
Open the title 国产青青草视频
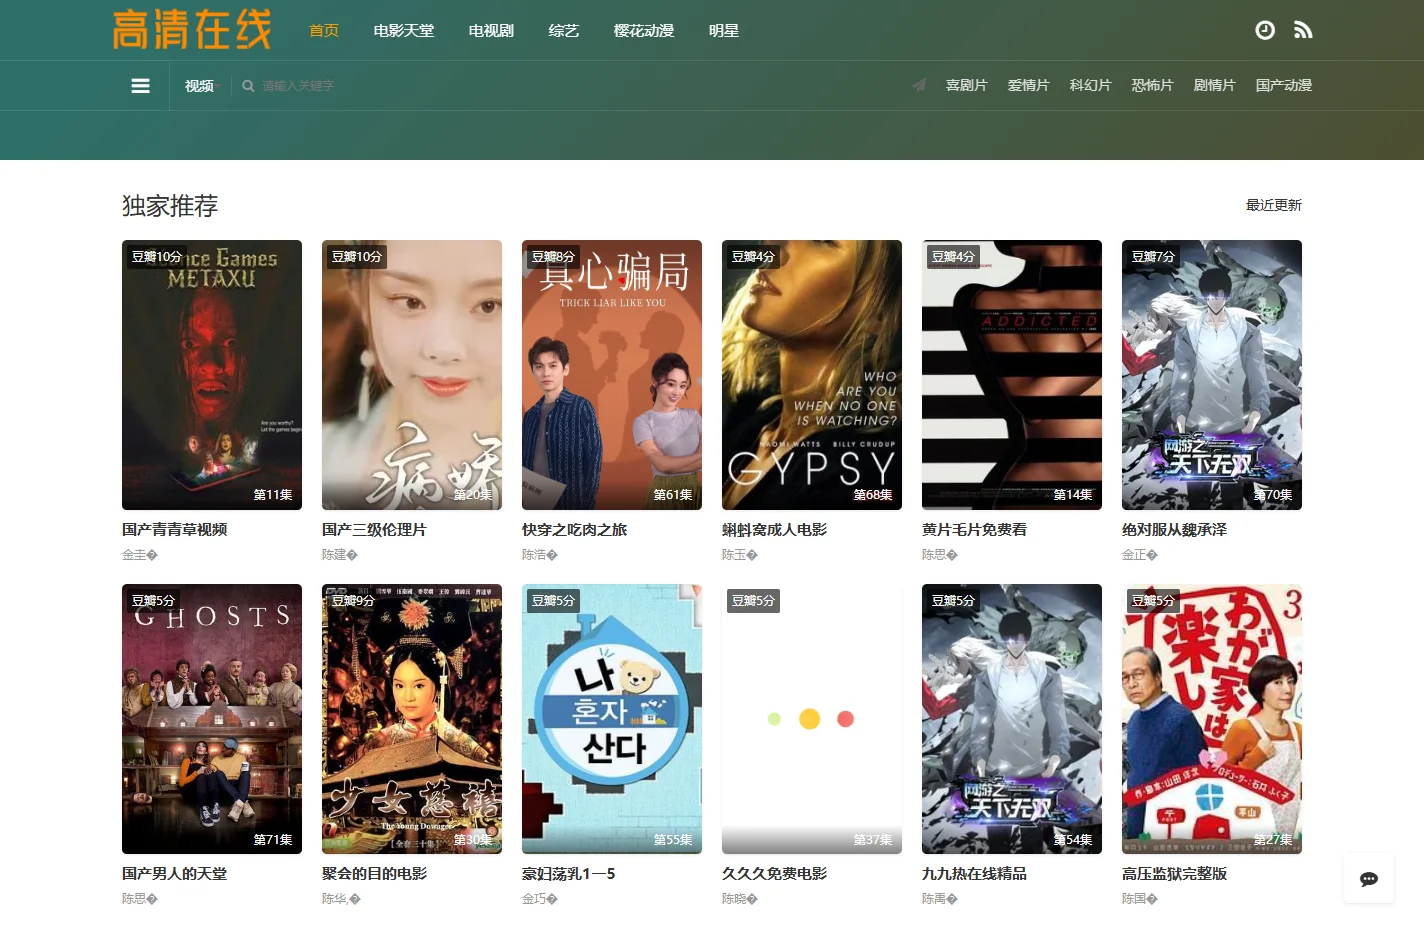pyautogui.click(x=175, y=530)
